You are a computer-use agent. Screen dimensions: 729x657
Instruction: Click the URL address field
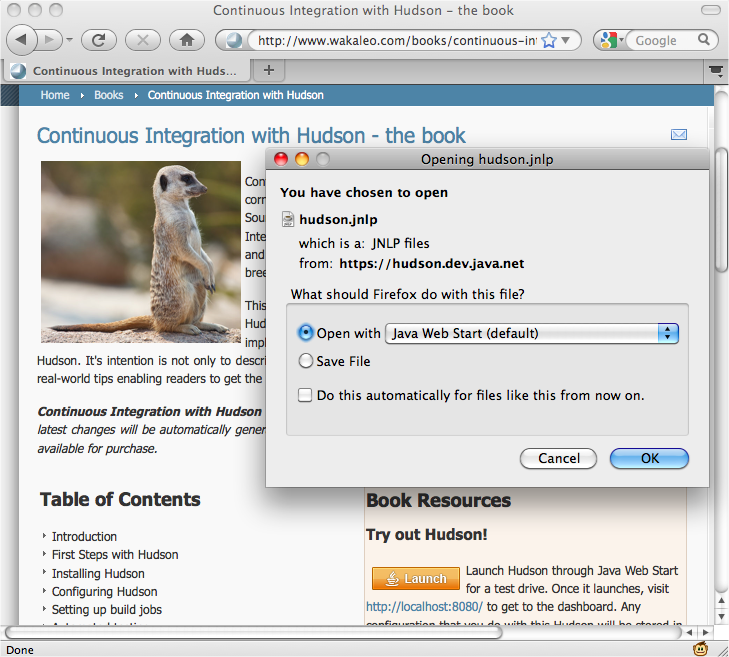click(x=395, y=40)
